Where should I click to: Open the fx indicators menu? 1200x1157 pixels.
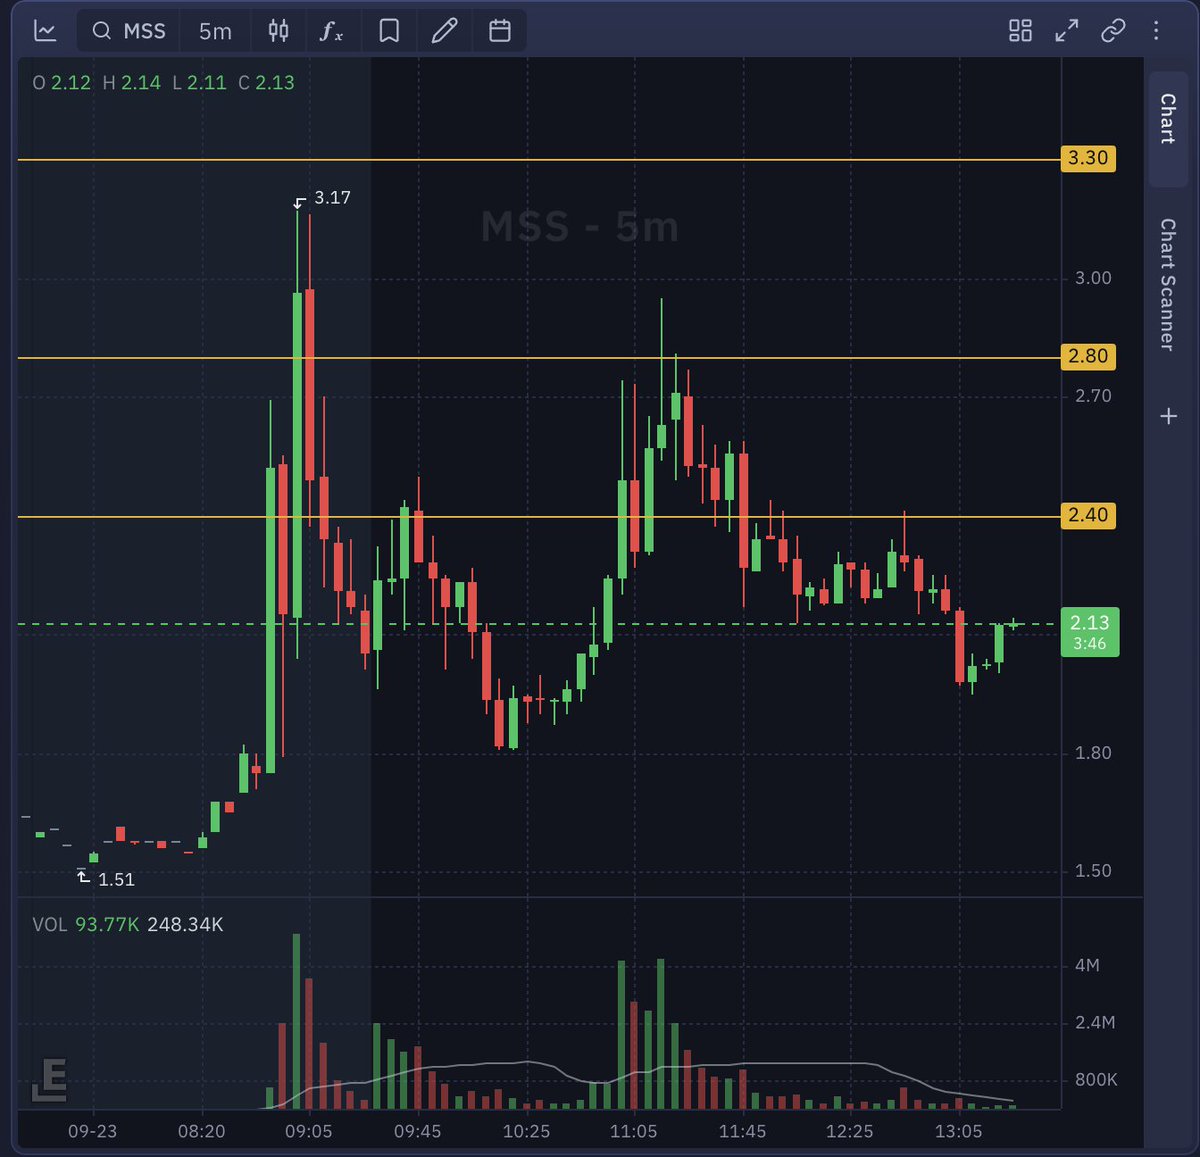331,31
